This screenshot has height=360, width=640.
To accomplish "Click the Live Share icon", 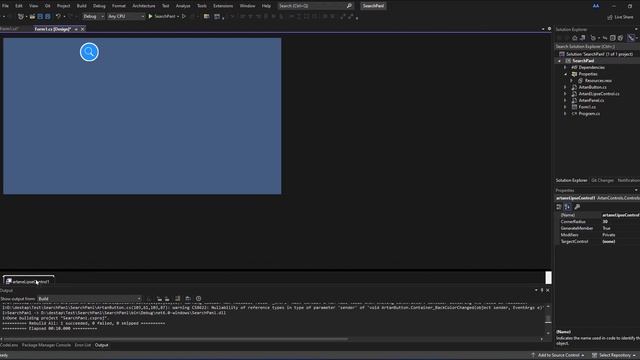I will 610,17.
